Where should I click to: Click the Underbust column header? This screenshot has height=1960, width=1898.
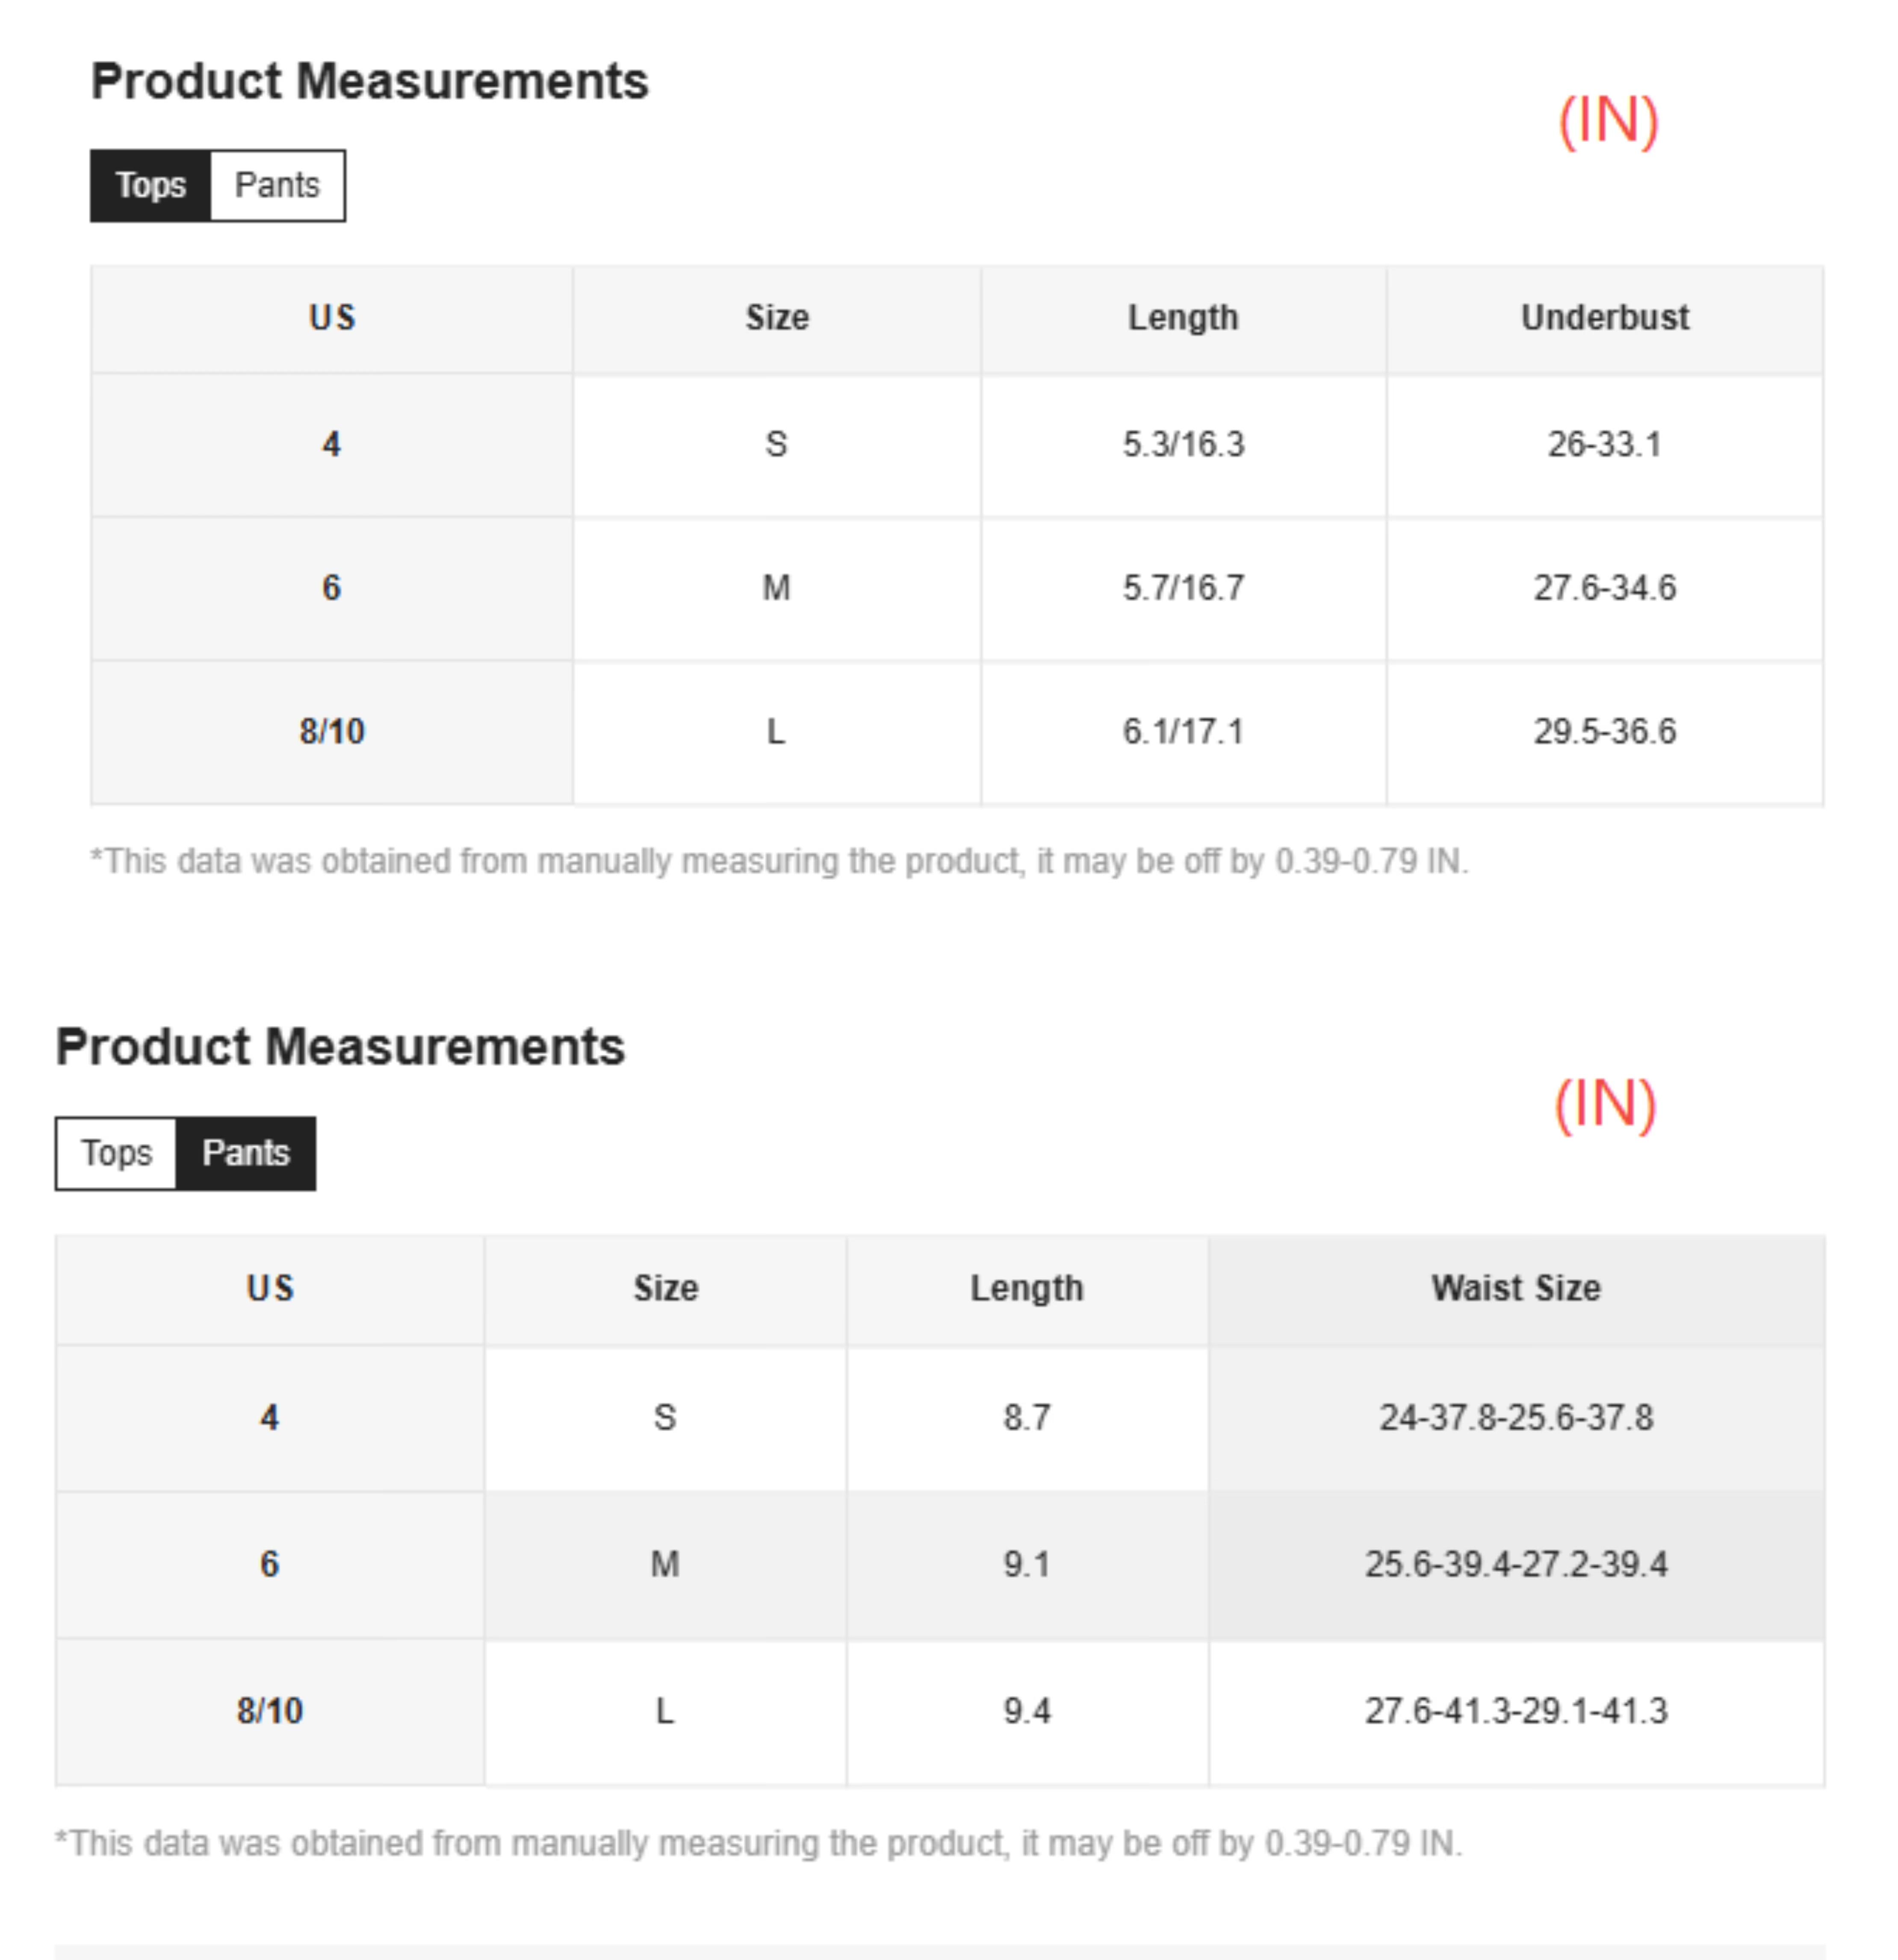pos(1604,318)
